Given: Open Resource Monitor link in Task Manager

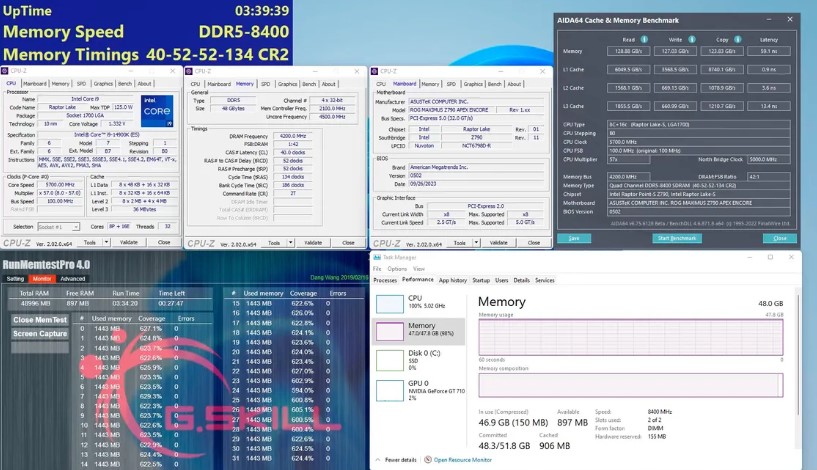Looking at the screenshot, I should (x=463, y=460).
